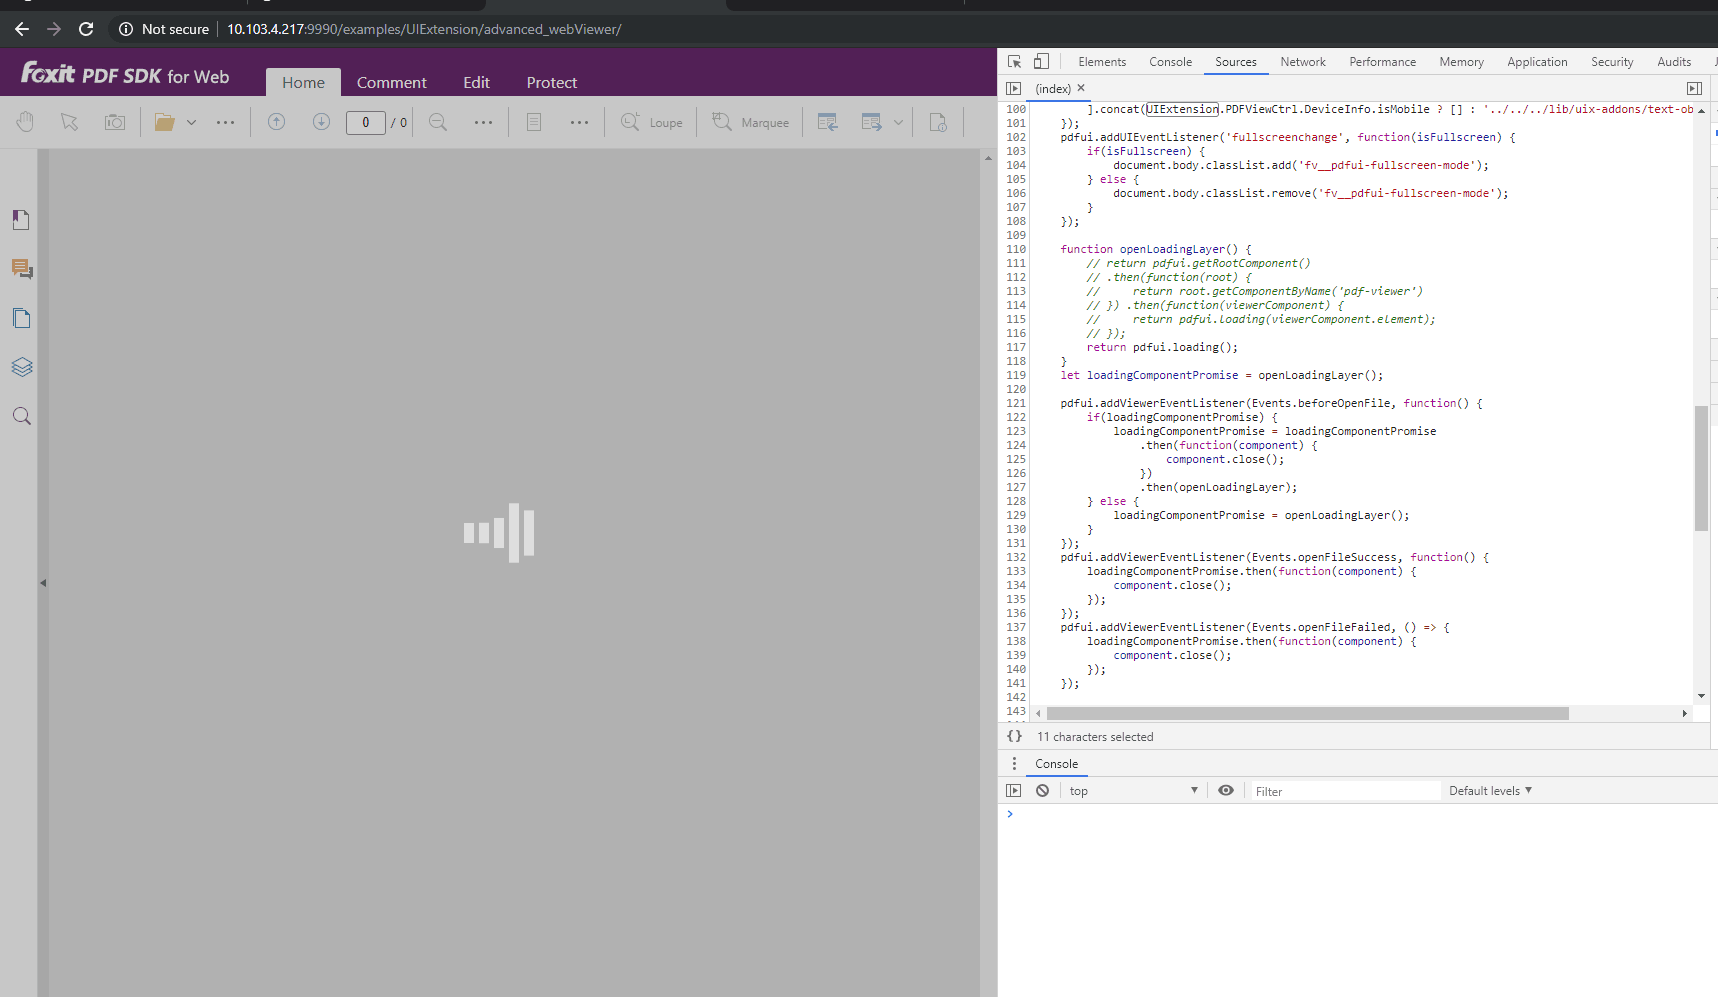Click the page number input field
This screenshot has height=997, width=1718.
pos(366,122)
